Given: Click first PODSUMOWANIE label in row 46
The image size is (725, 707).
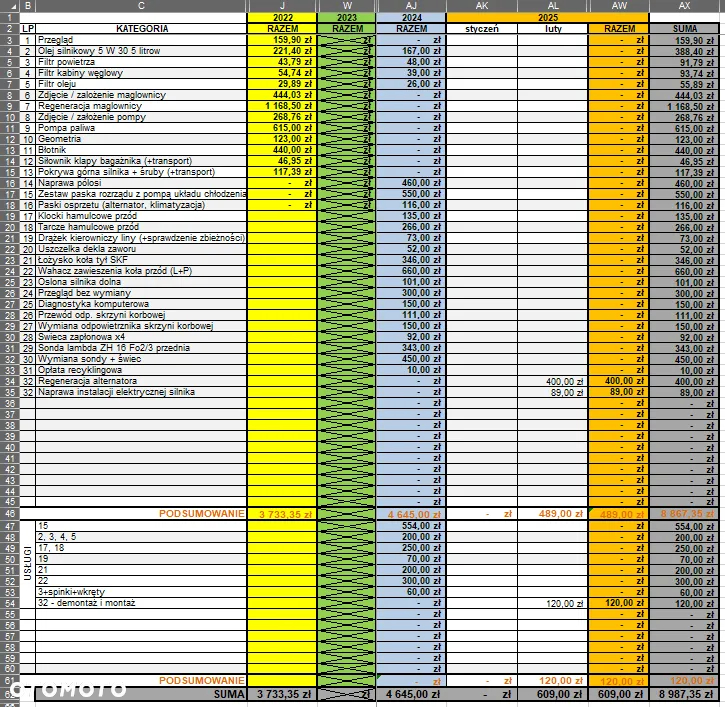Looking at the screenshot, I should click(x=202, y=513).
